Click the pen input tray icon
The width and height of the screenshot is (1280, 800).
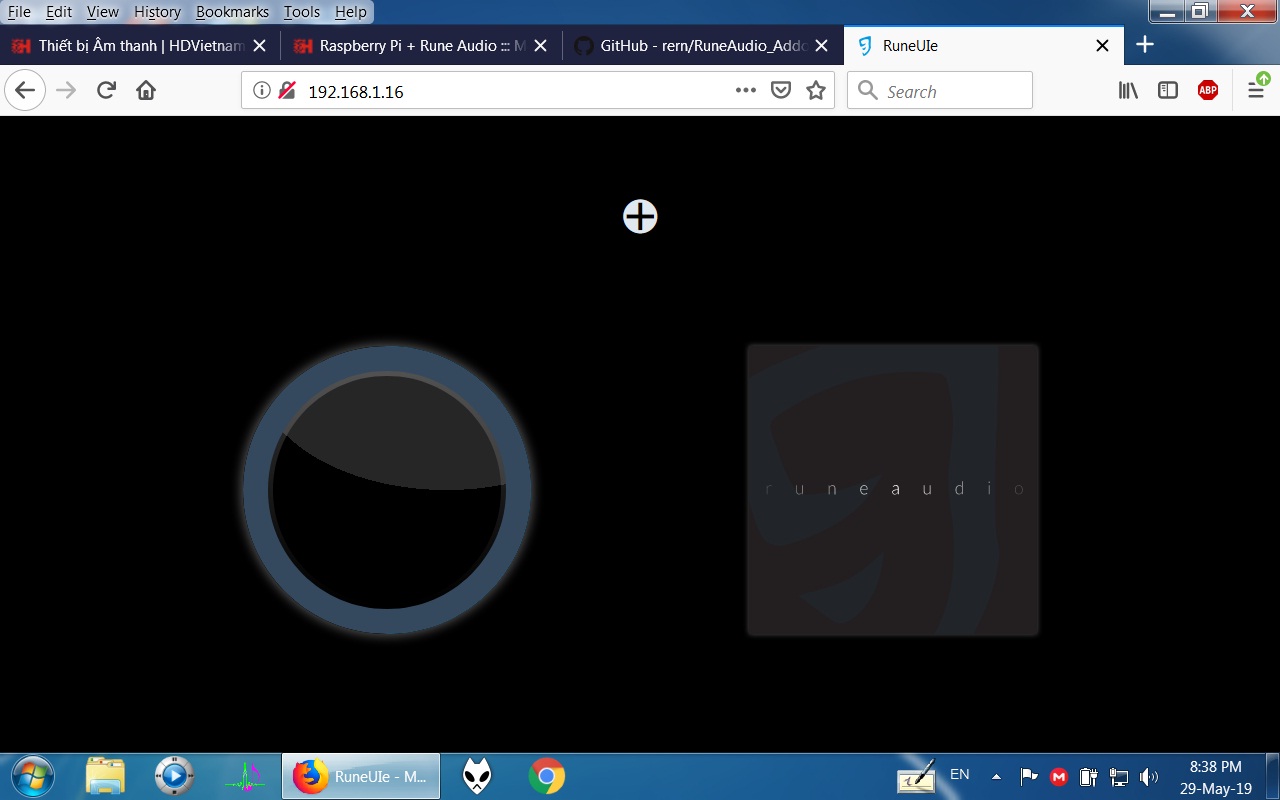coord(916,776)
